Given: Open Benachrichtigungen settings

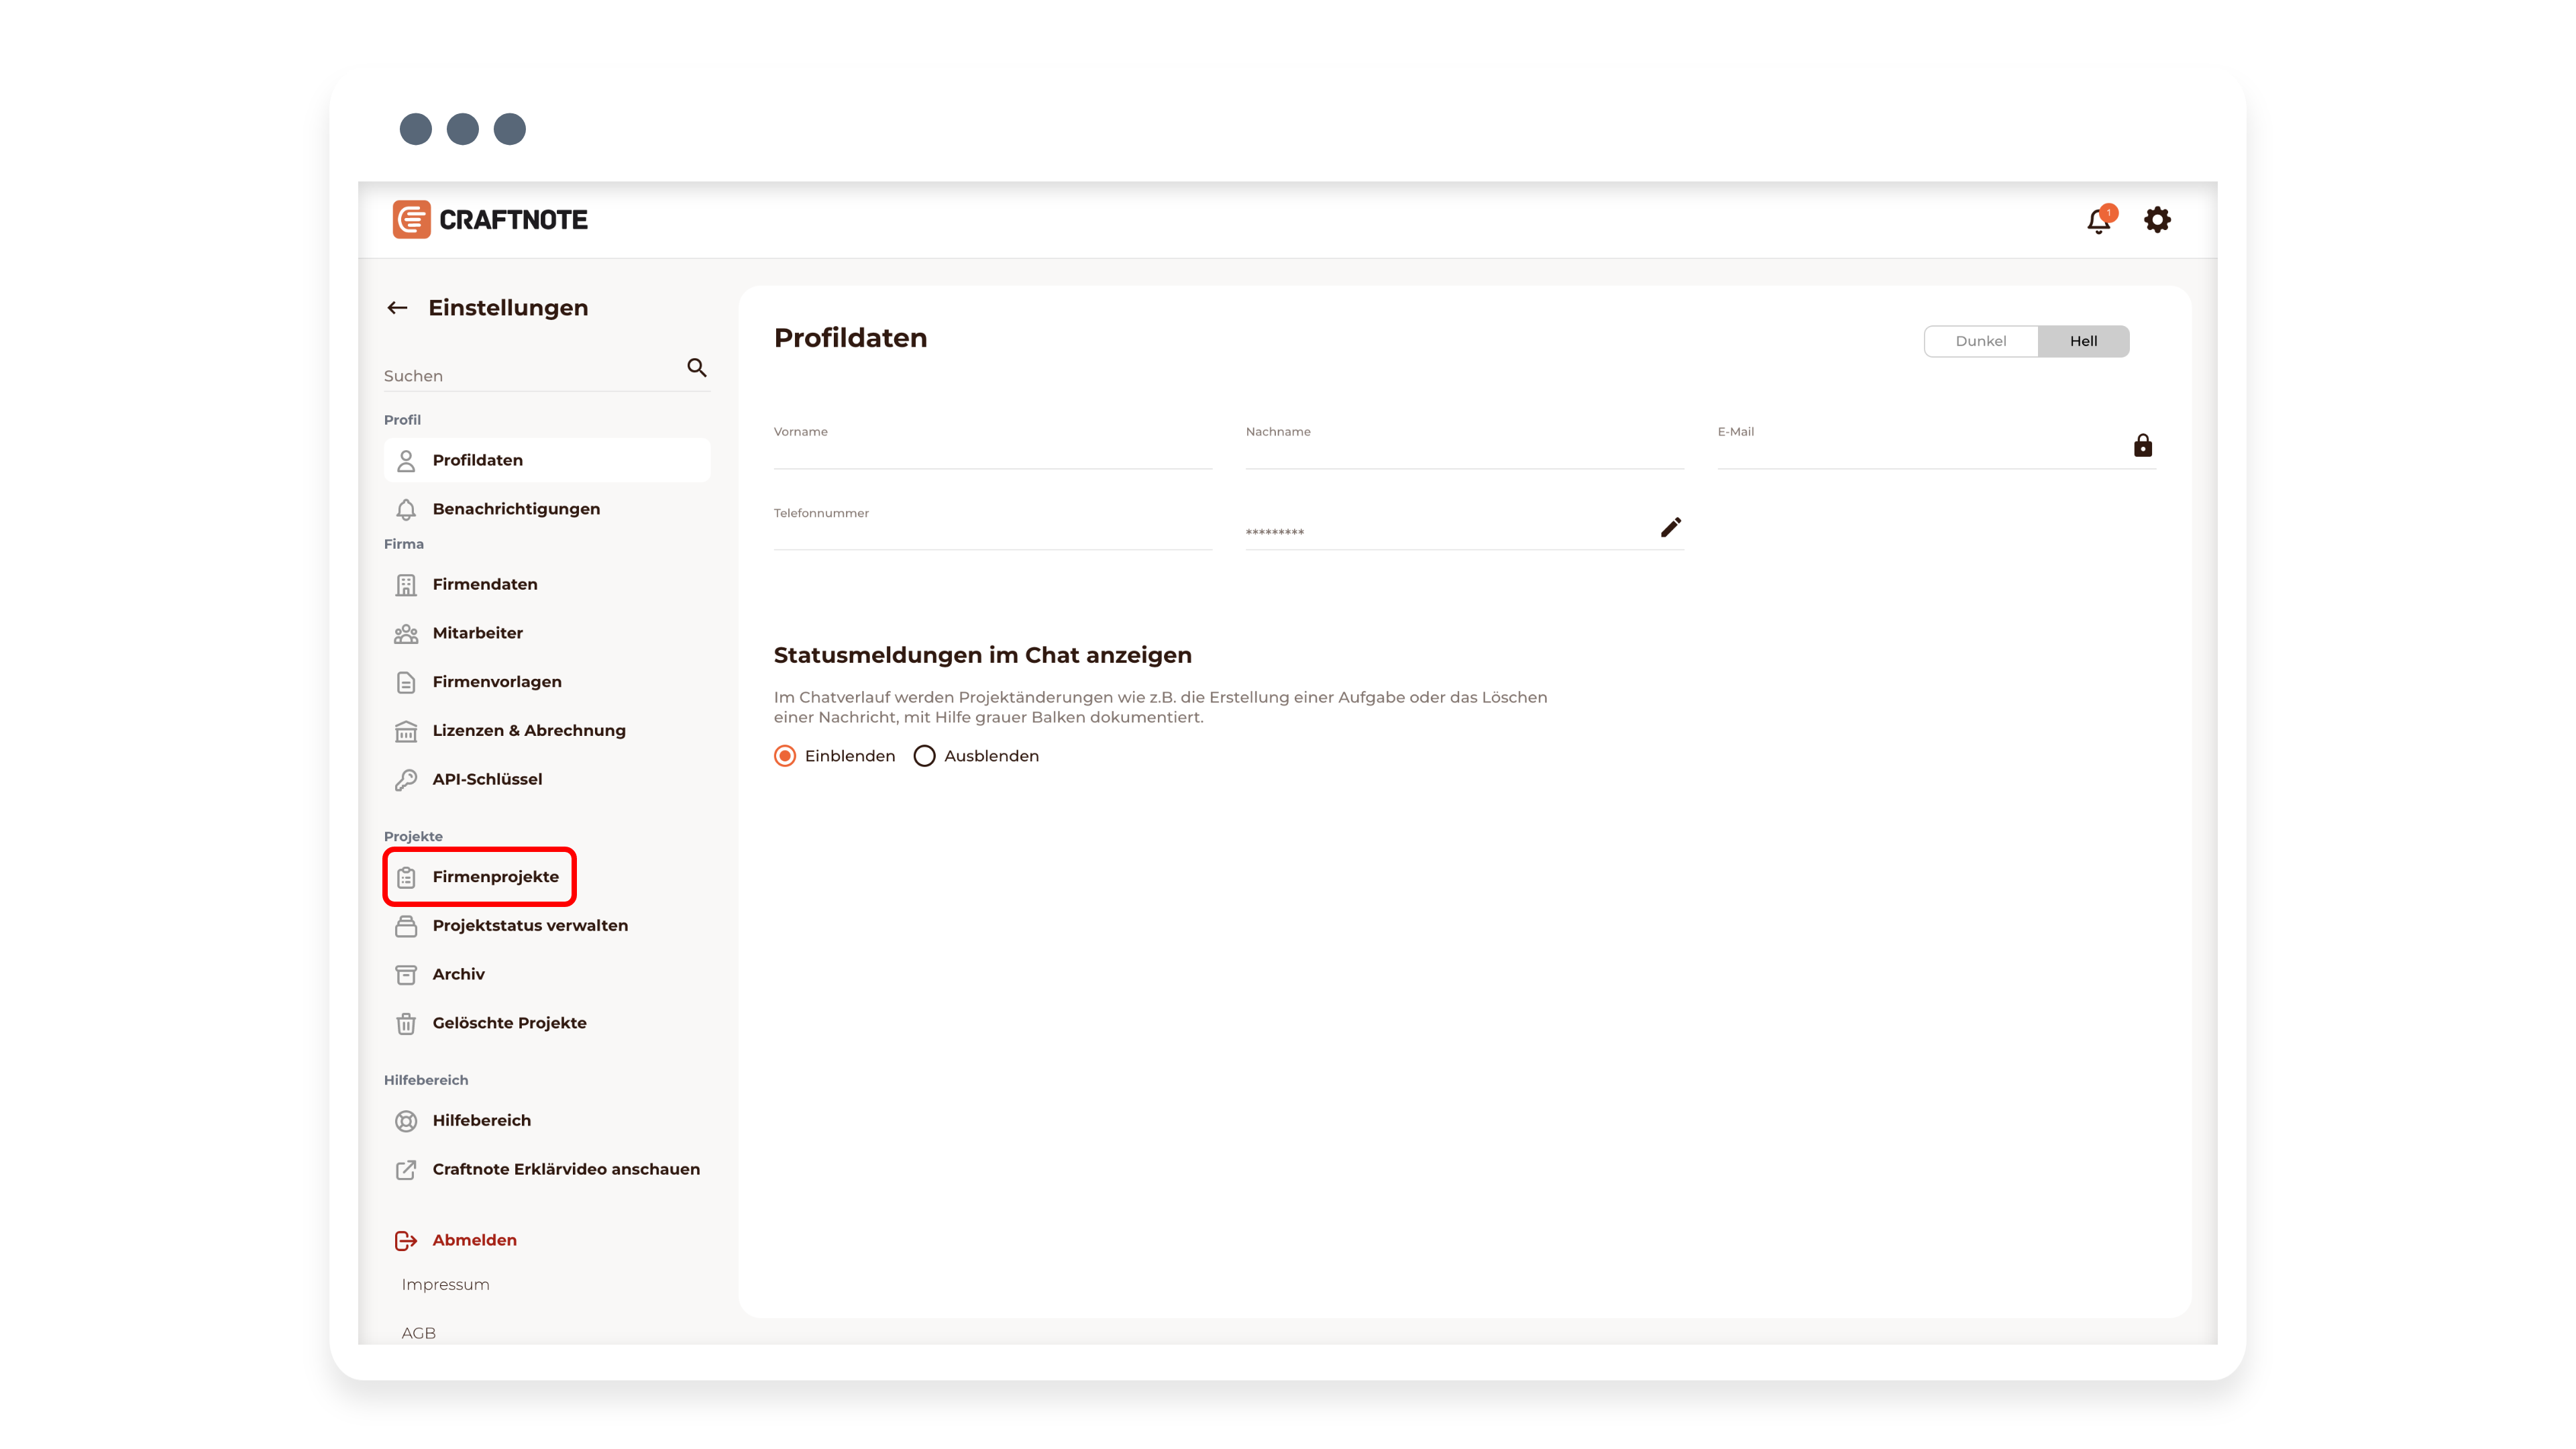Looking at the screenshot, I should 516,509.
